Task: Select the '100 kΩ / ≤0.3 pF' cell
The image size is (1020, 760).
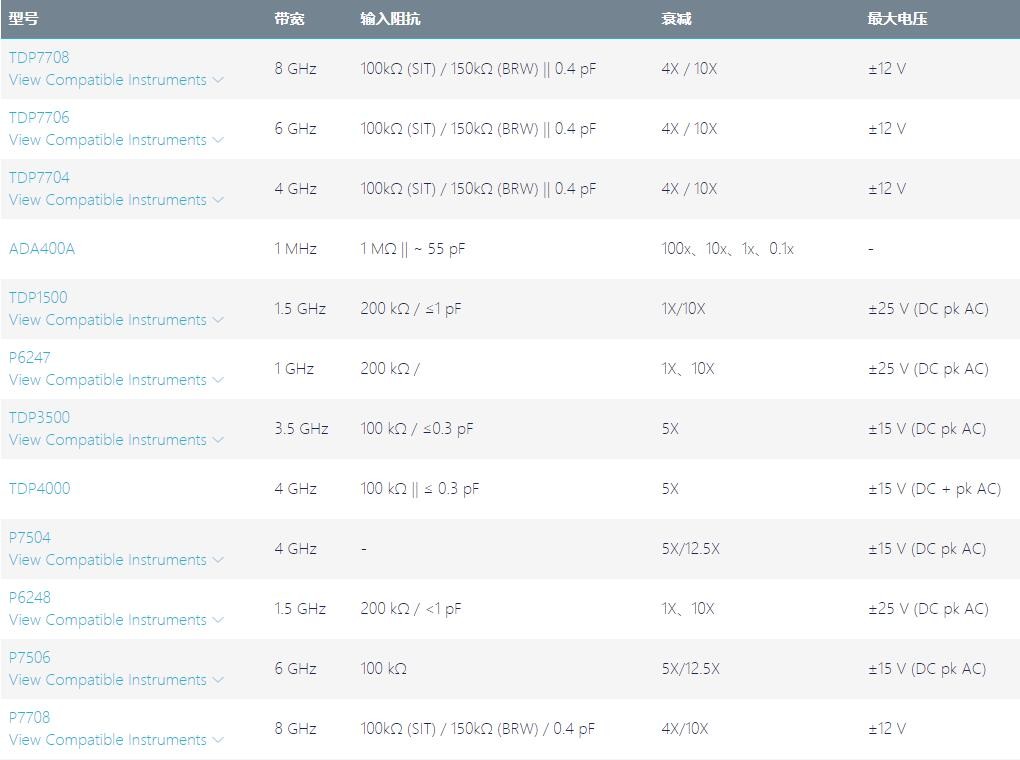Action: [417, 429]
